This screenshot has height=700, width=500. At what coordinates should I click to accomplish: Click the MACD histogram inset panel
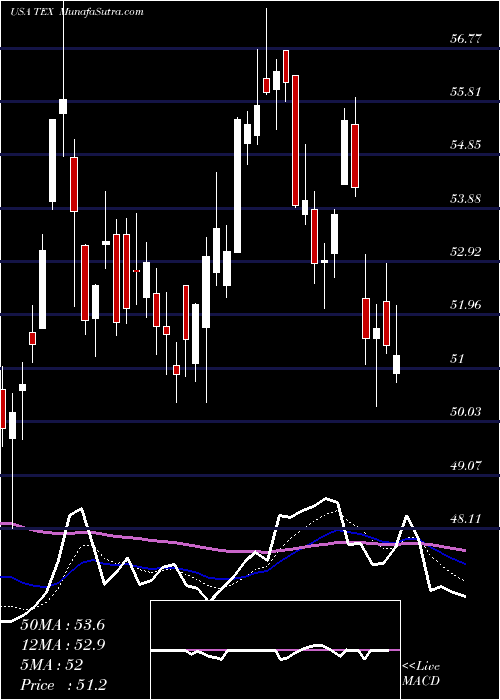[275, 650]
